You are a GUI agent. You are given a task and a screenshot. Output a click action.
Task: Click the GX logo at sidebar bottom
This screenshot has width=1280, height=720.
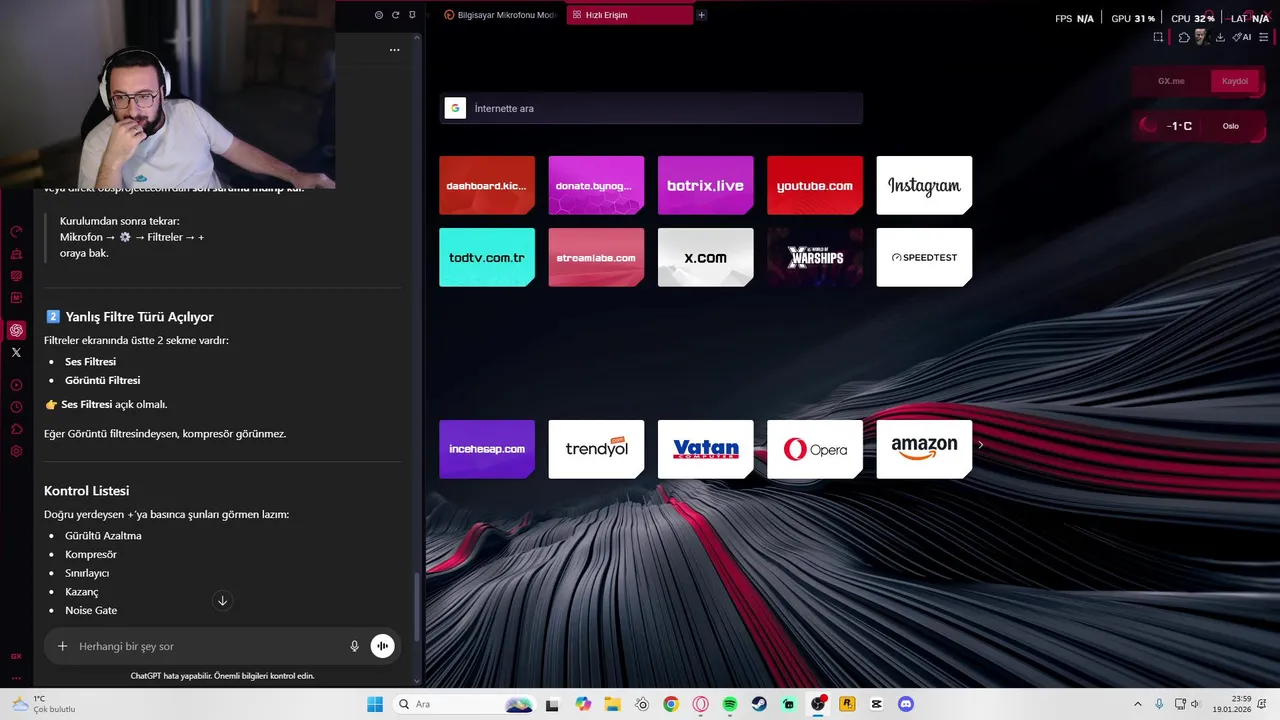16,656
